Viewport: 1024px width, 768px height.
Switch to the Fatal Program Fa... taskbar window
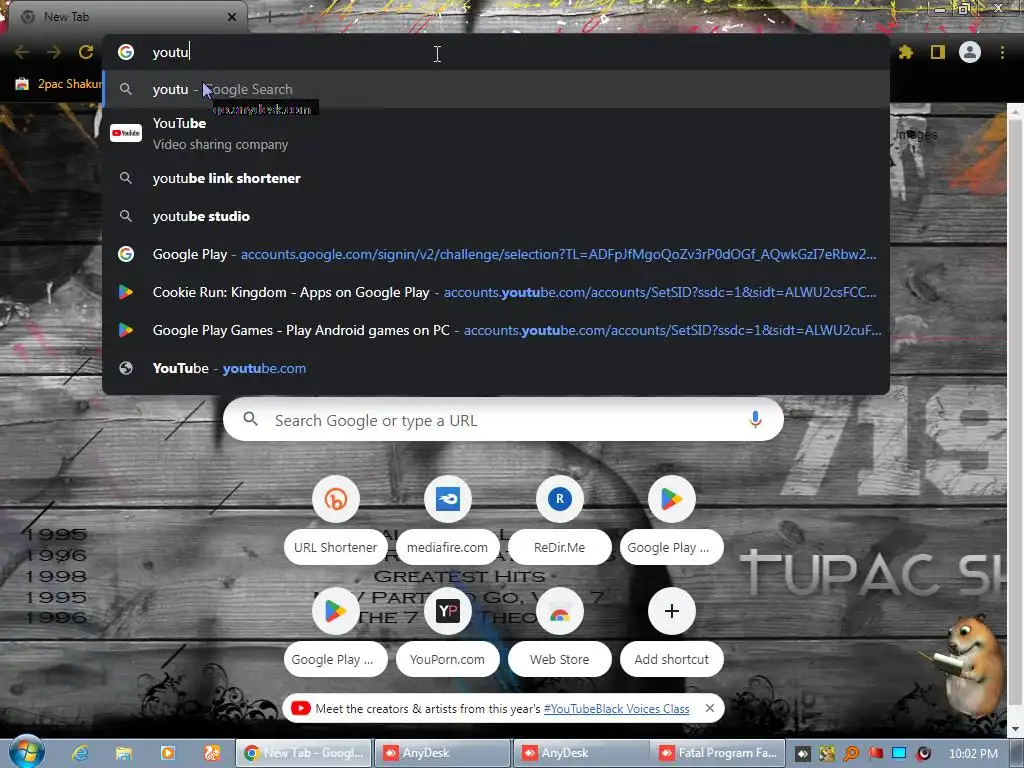[x=718, y=753]
